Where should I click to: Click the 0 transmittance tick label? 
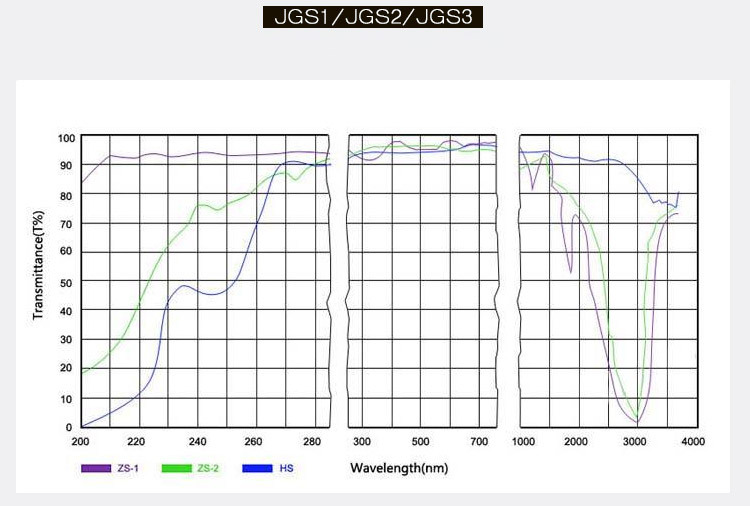click(x=69, y=427)
